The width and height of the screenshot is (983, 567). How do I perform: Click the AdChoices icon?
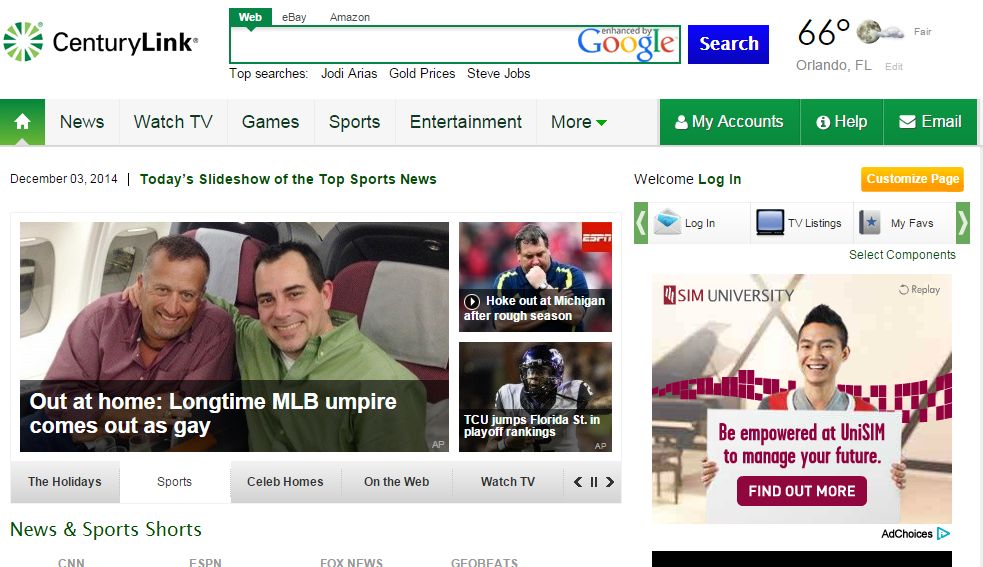(944, 534)
